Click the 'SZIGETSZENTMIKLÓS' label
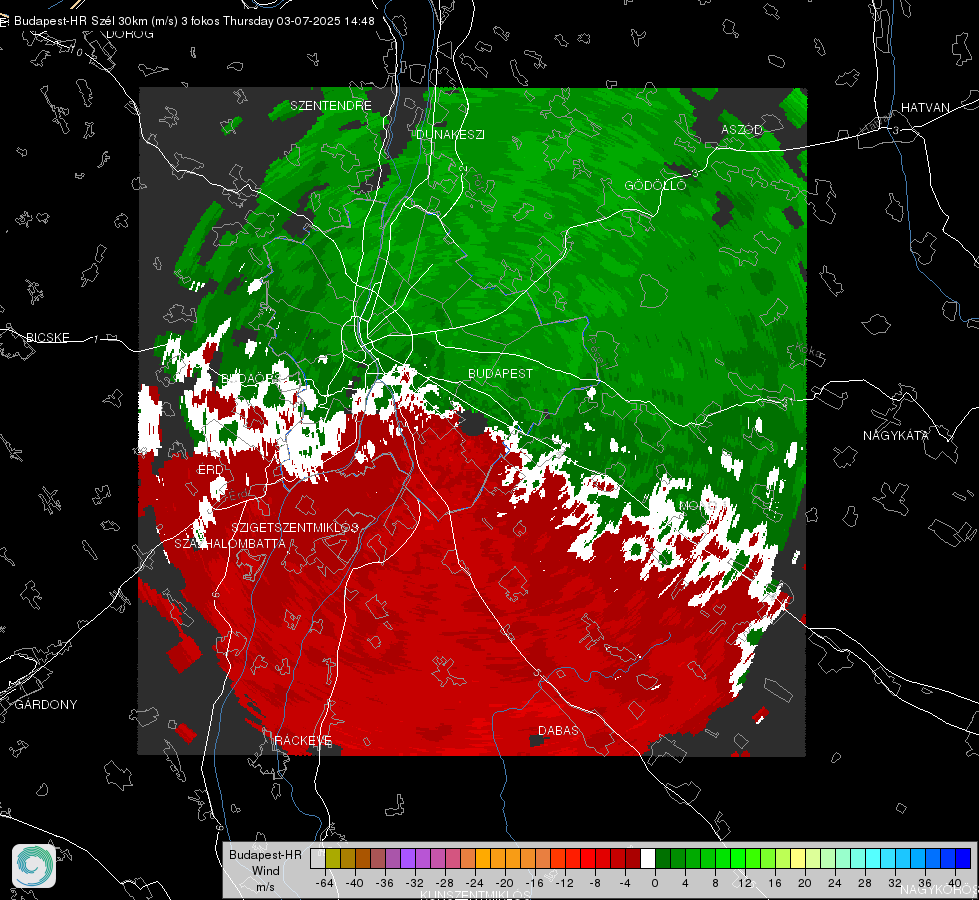 [x=295, y=528]
